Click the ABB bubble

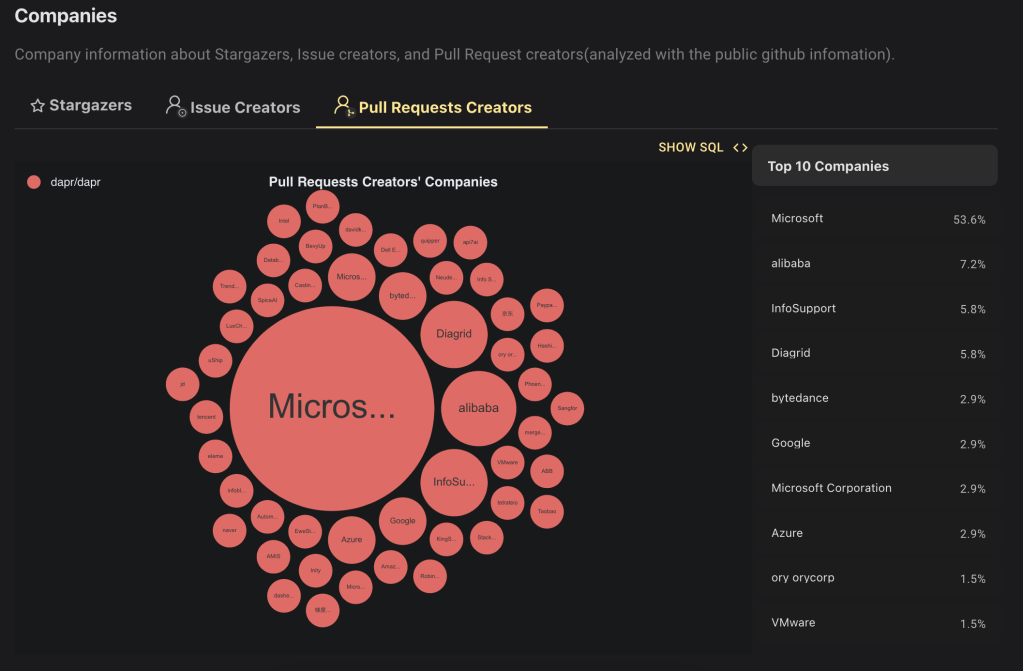[x=547, y=471]
